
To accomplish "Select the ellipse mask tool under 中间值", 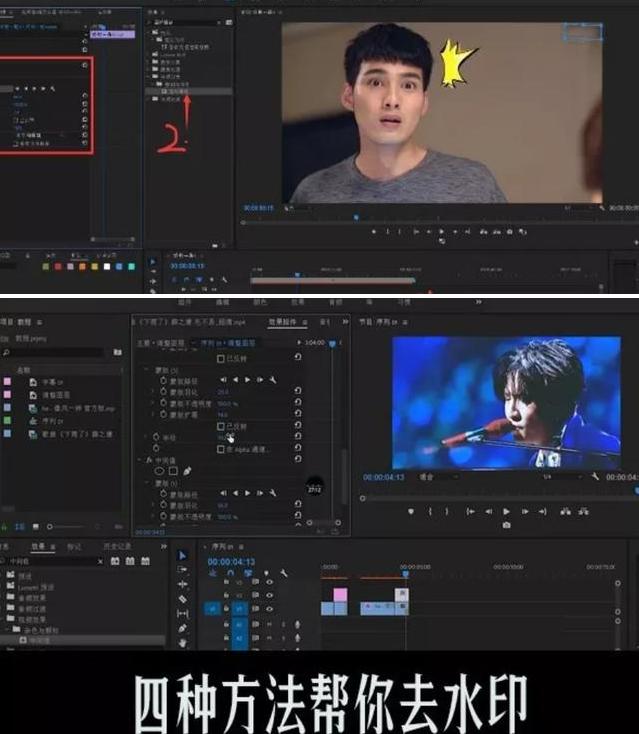I will [159, 471].
